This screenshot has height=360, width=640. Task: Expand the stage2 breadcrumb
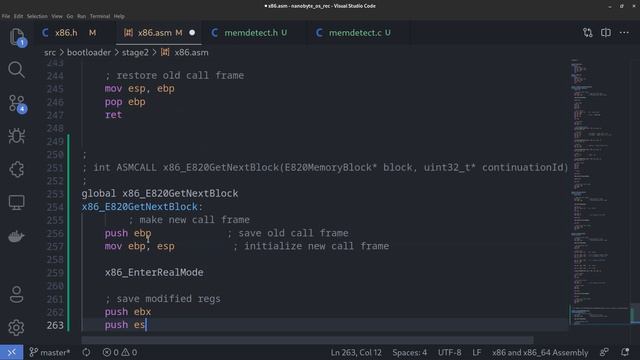pos(135,53)
